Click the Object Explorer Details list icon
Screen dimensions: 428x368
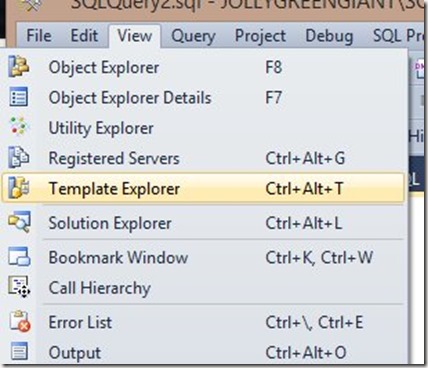[x=18, y=97]
